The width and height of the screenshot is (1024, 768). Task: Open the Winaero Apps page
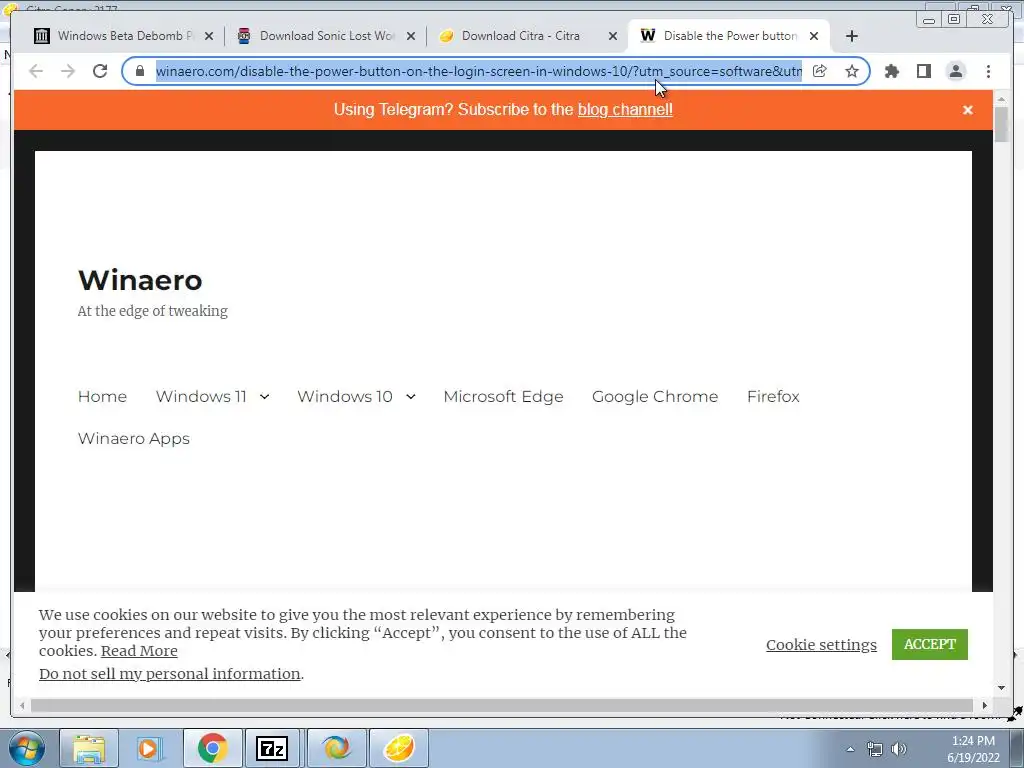point(134,438)
